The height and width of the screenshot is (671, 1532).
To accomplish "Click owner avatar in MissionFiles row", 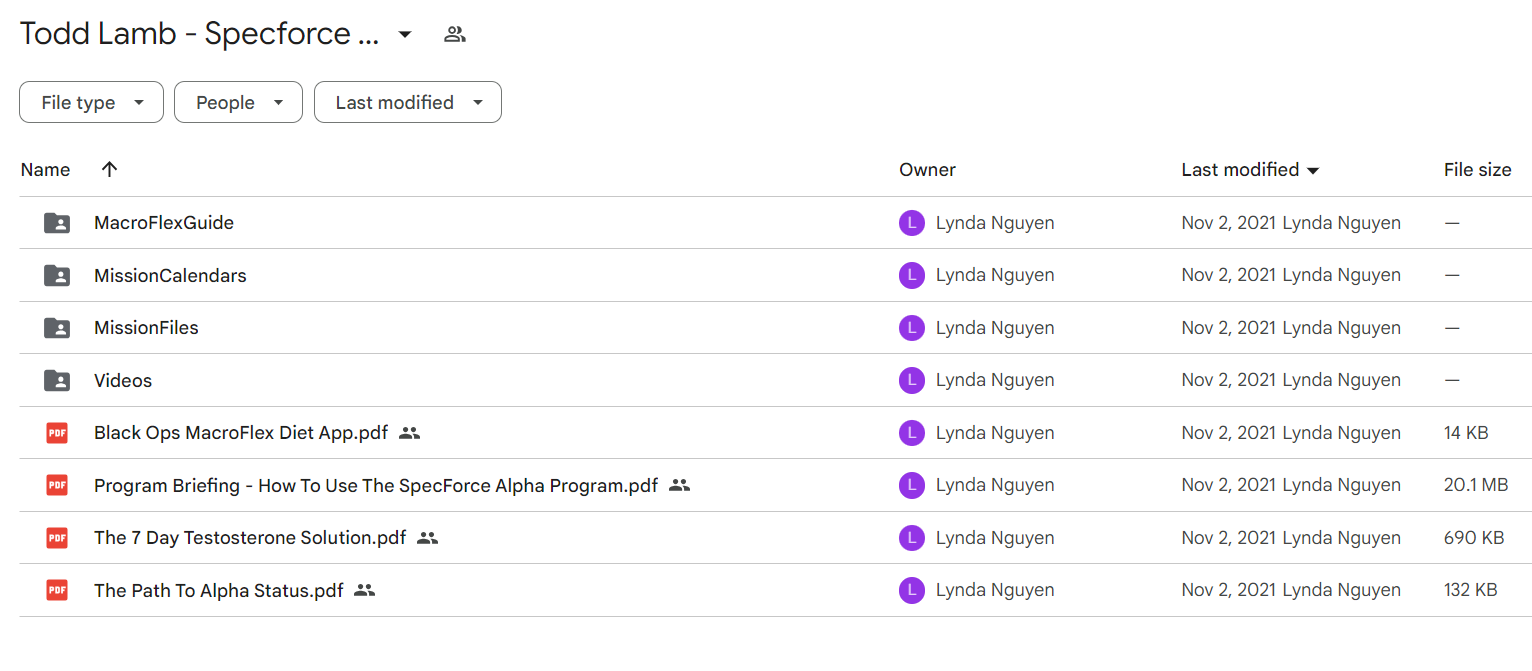I will coord(912,328).
